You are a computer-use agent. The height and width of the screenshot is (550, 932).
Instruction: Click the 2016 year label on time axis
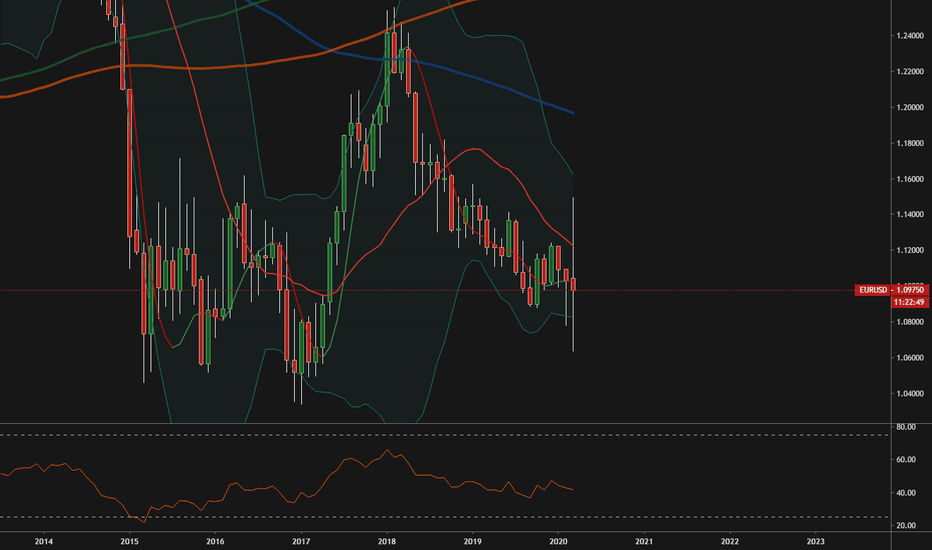(x=215, y=541)
